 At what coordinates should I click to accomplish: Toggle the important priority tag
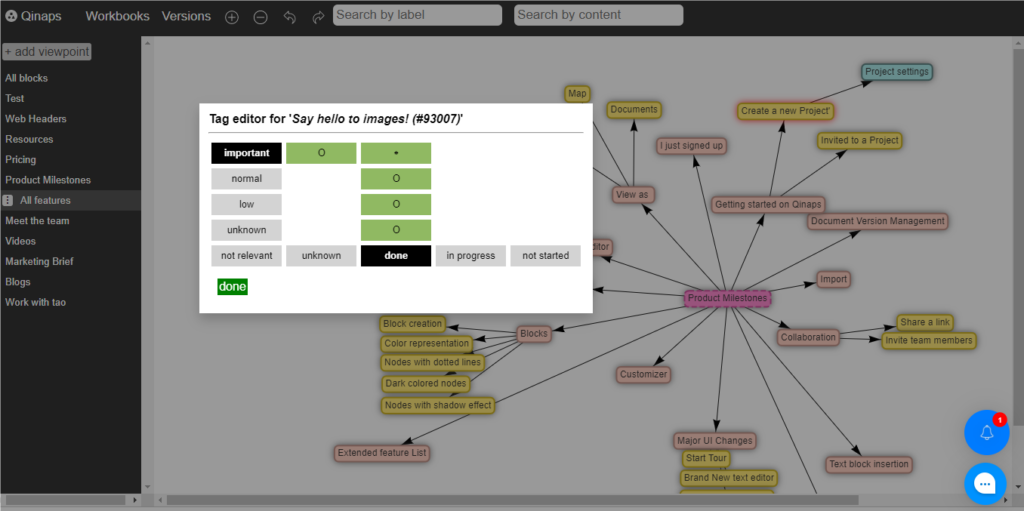[x=246, y=153]
